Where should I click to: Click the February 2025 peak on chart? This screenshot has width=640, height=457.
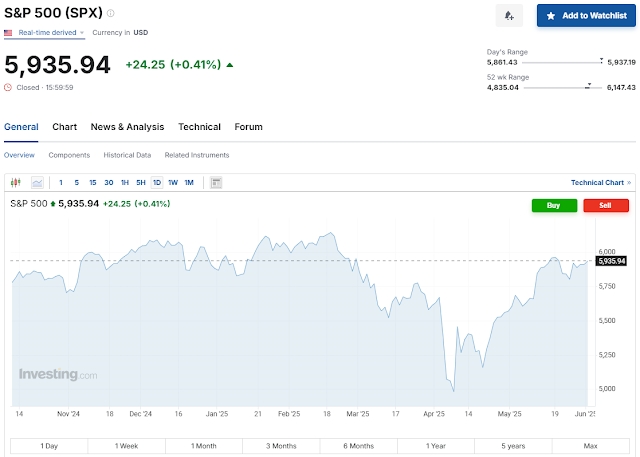331,233
